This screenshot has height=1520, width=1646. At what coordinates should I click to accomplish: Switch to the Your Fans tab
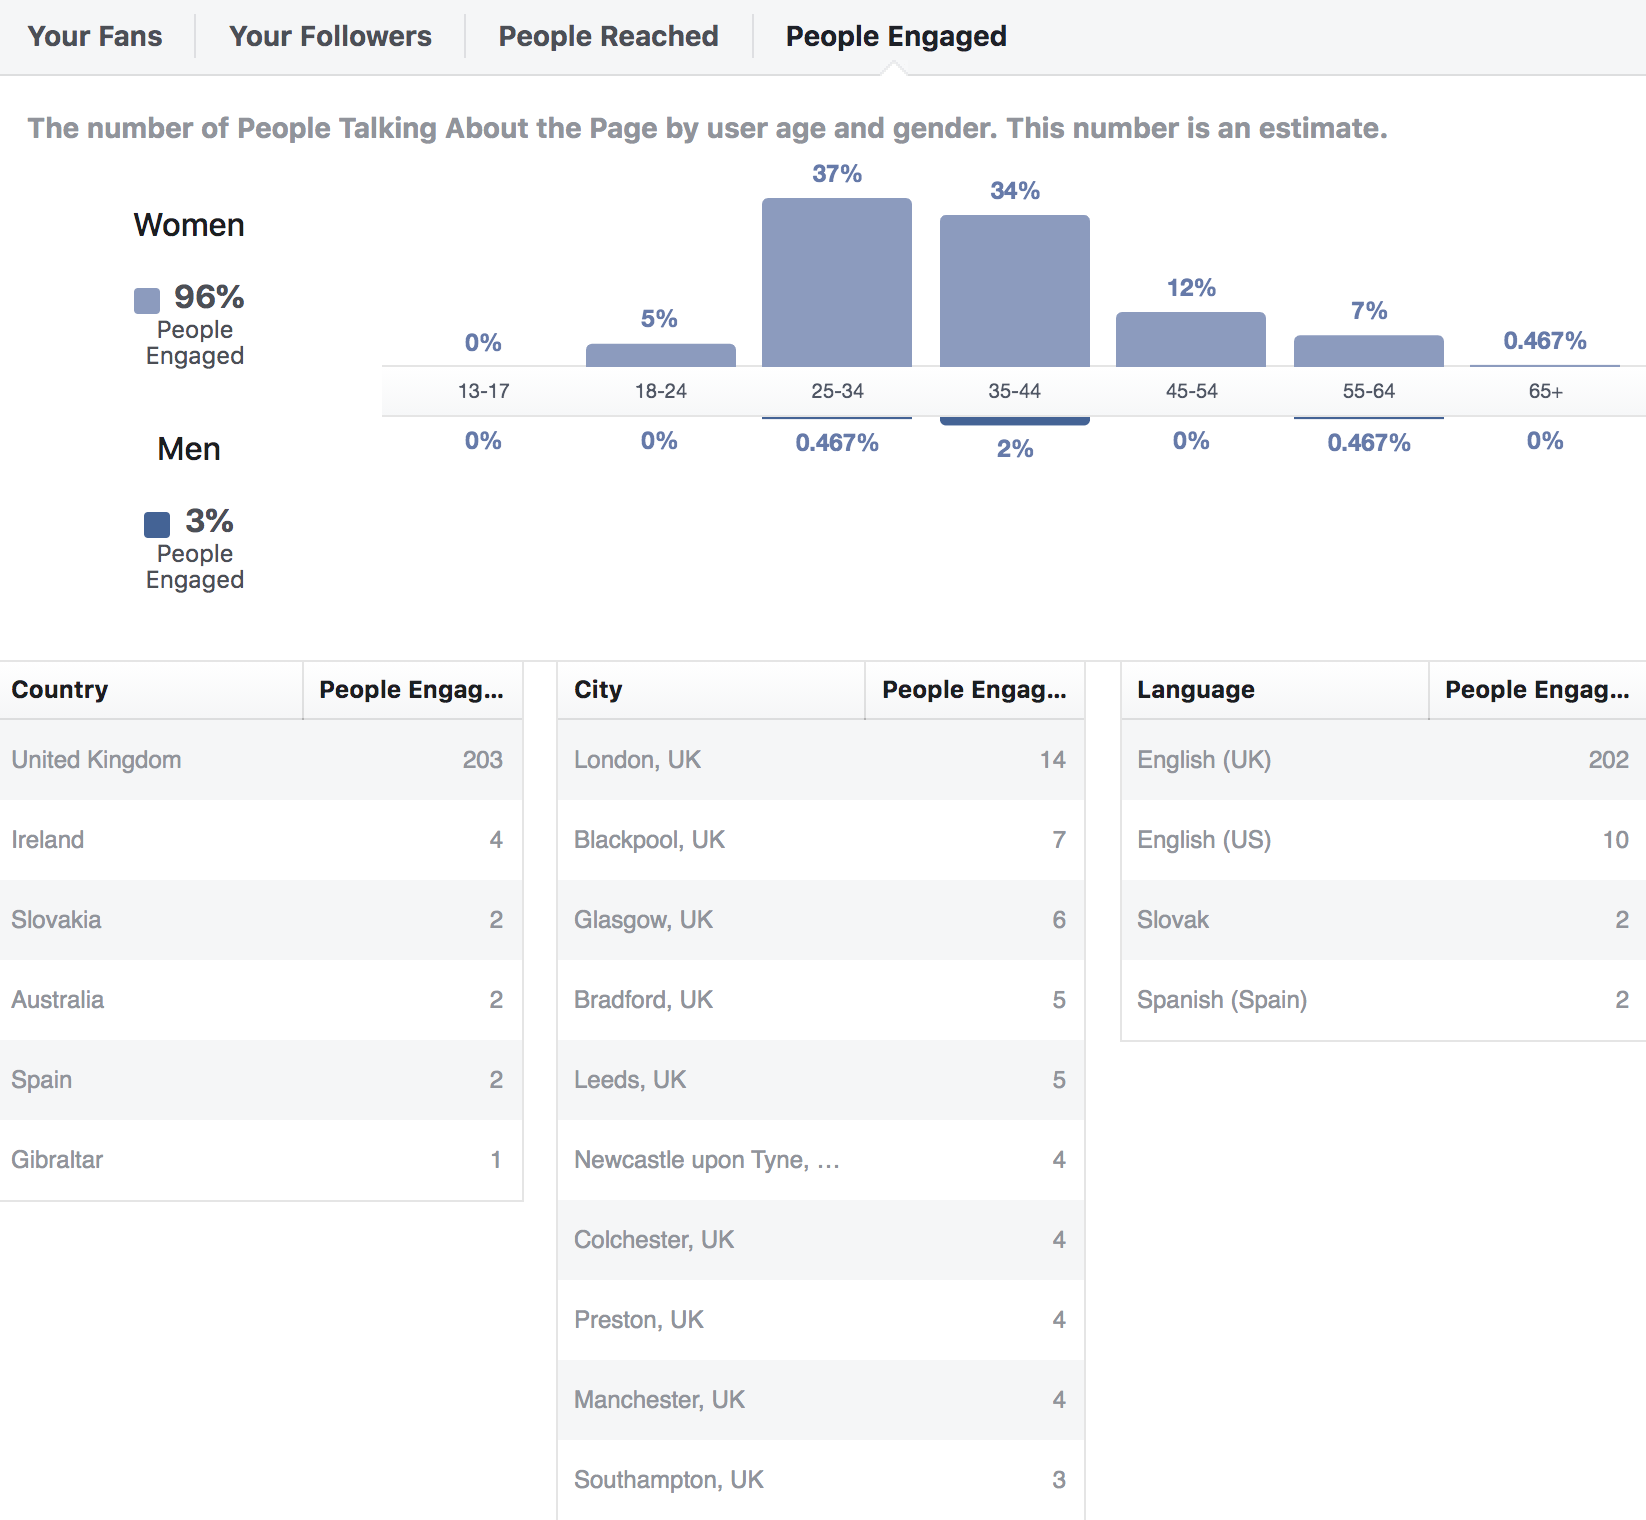95,36
